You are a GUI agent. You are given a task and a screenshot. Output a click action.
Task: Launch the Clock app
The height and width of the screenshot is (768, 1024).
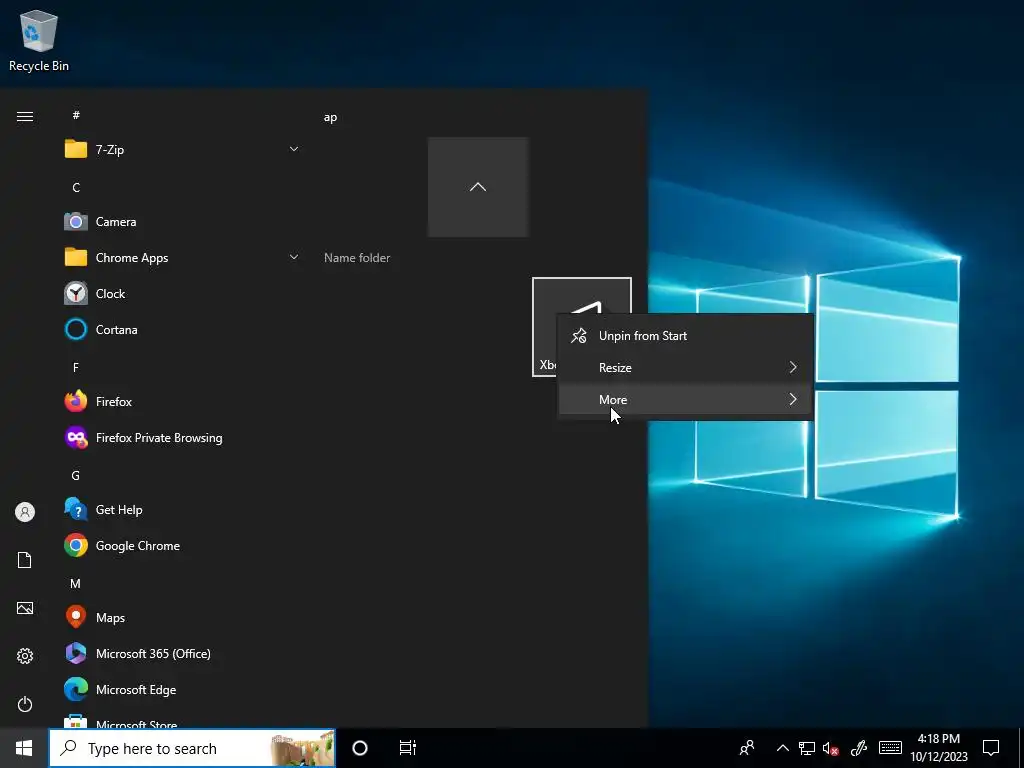pos(182,293)
